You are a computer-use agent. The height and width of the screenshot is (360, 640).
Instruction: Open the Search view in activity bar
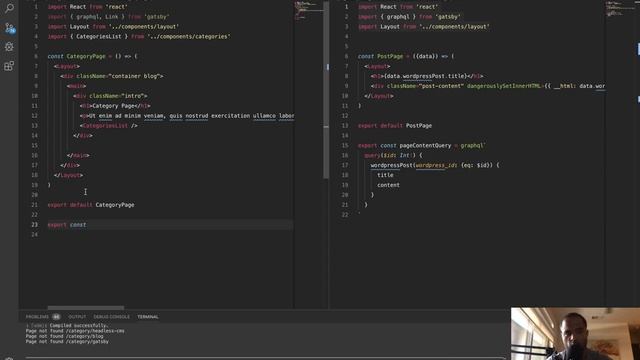tap(9, 8)
